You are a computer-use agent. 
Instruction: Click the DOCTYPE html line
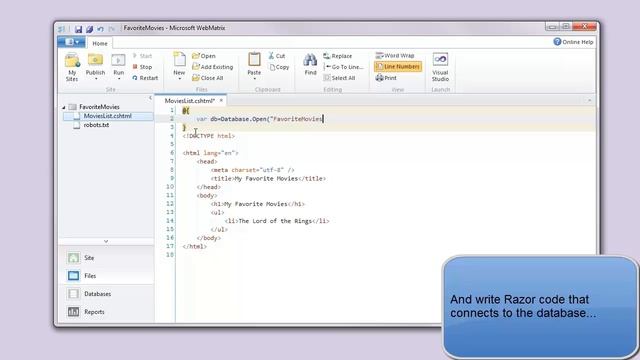[209, 136]
